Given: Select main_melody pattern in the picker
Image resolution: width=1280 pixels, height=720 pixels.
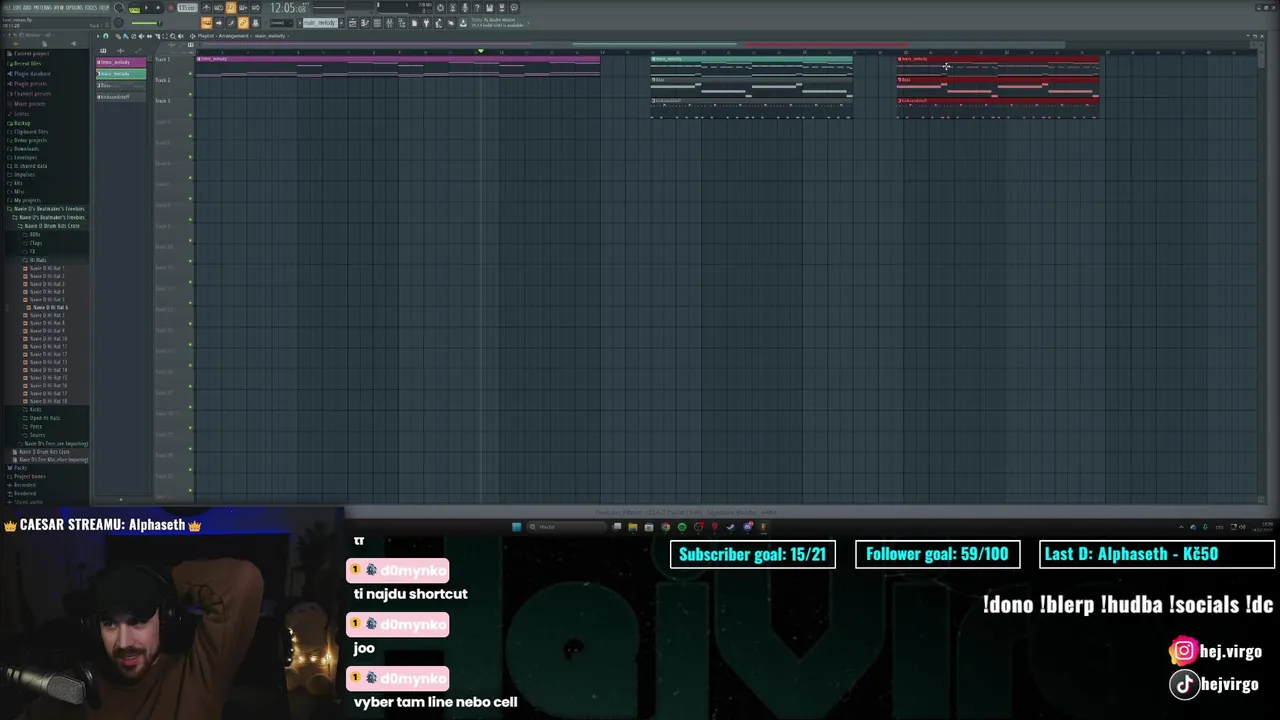Looking at the screenshot, I should click(121, 74).
